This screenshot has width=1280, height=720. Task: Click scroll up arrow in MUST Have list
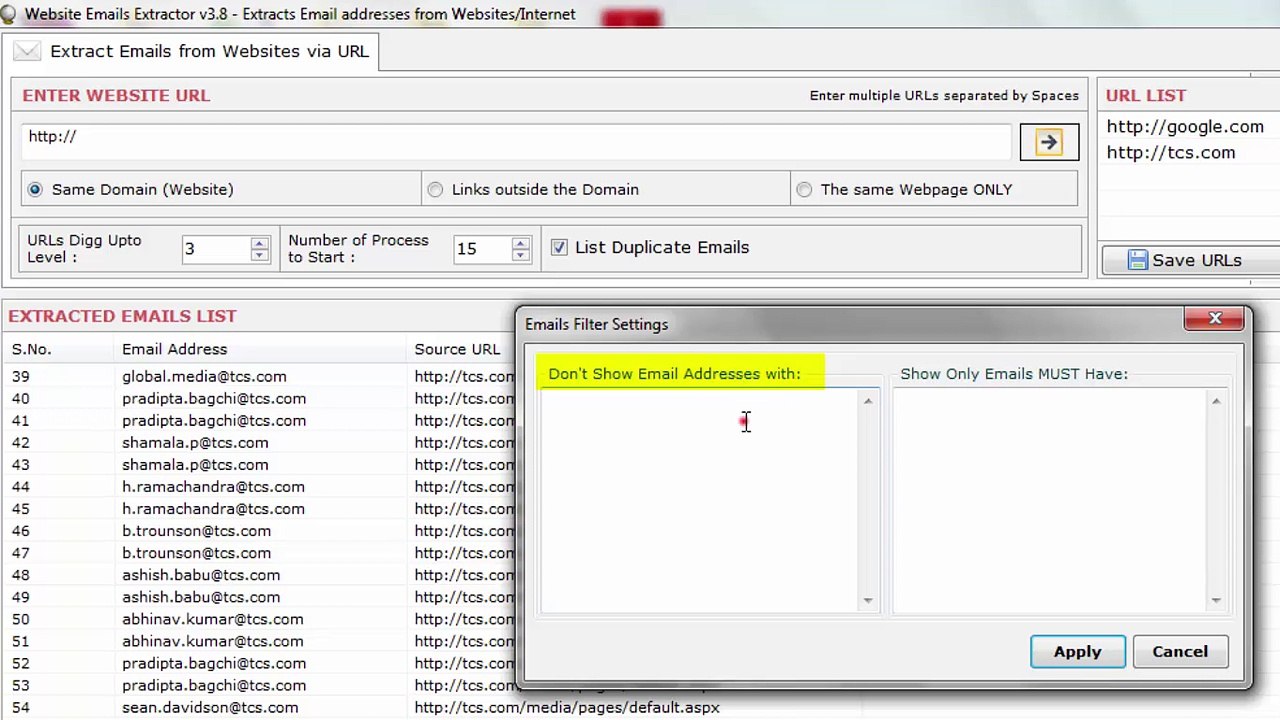1216,401
